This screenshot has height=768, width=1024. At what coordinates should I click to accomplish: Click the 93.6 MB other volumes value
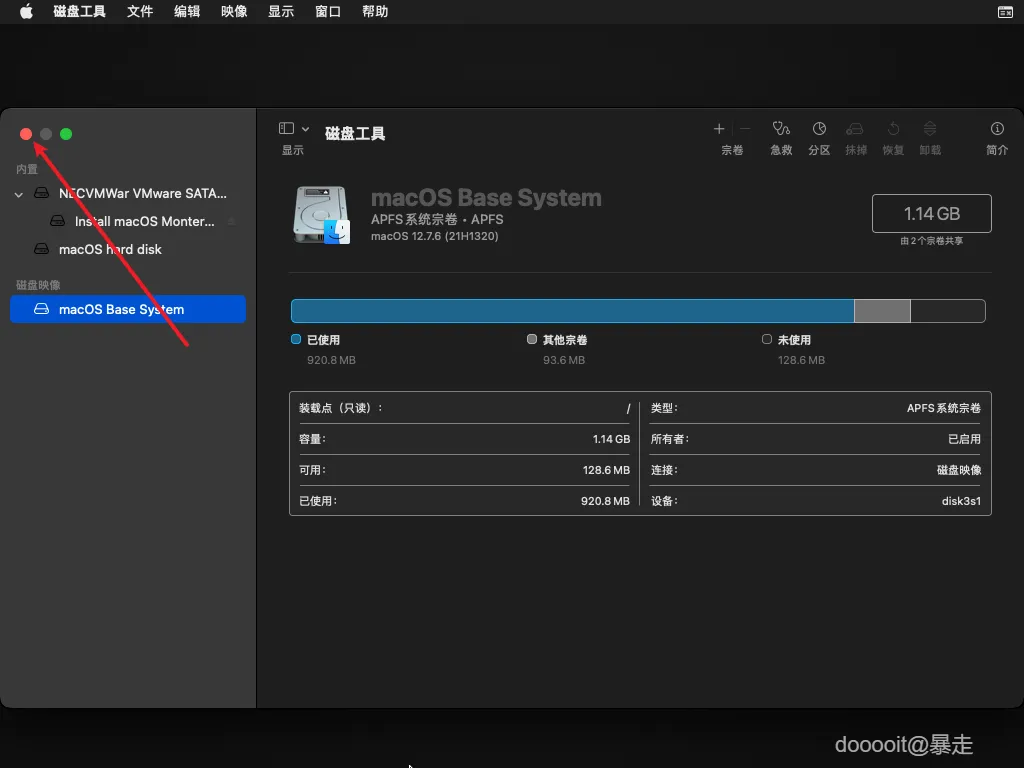[564, 360]
